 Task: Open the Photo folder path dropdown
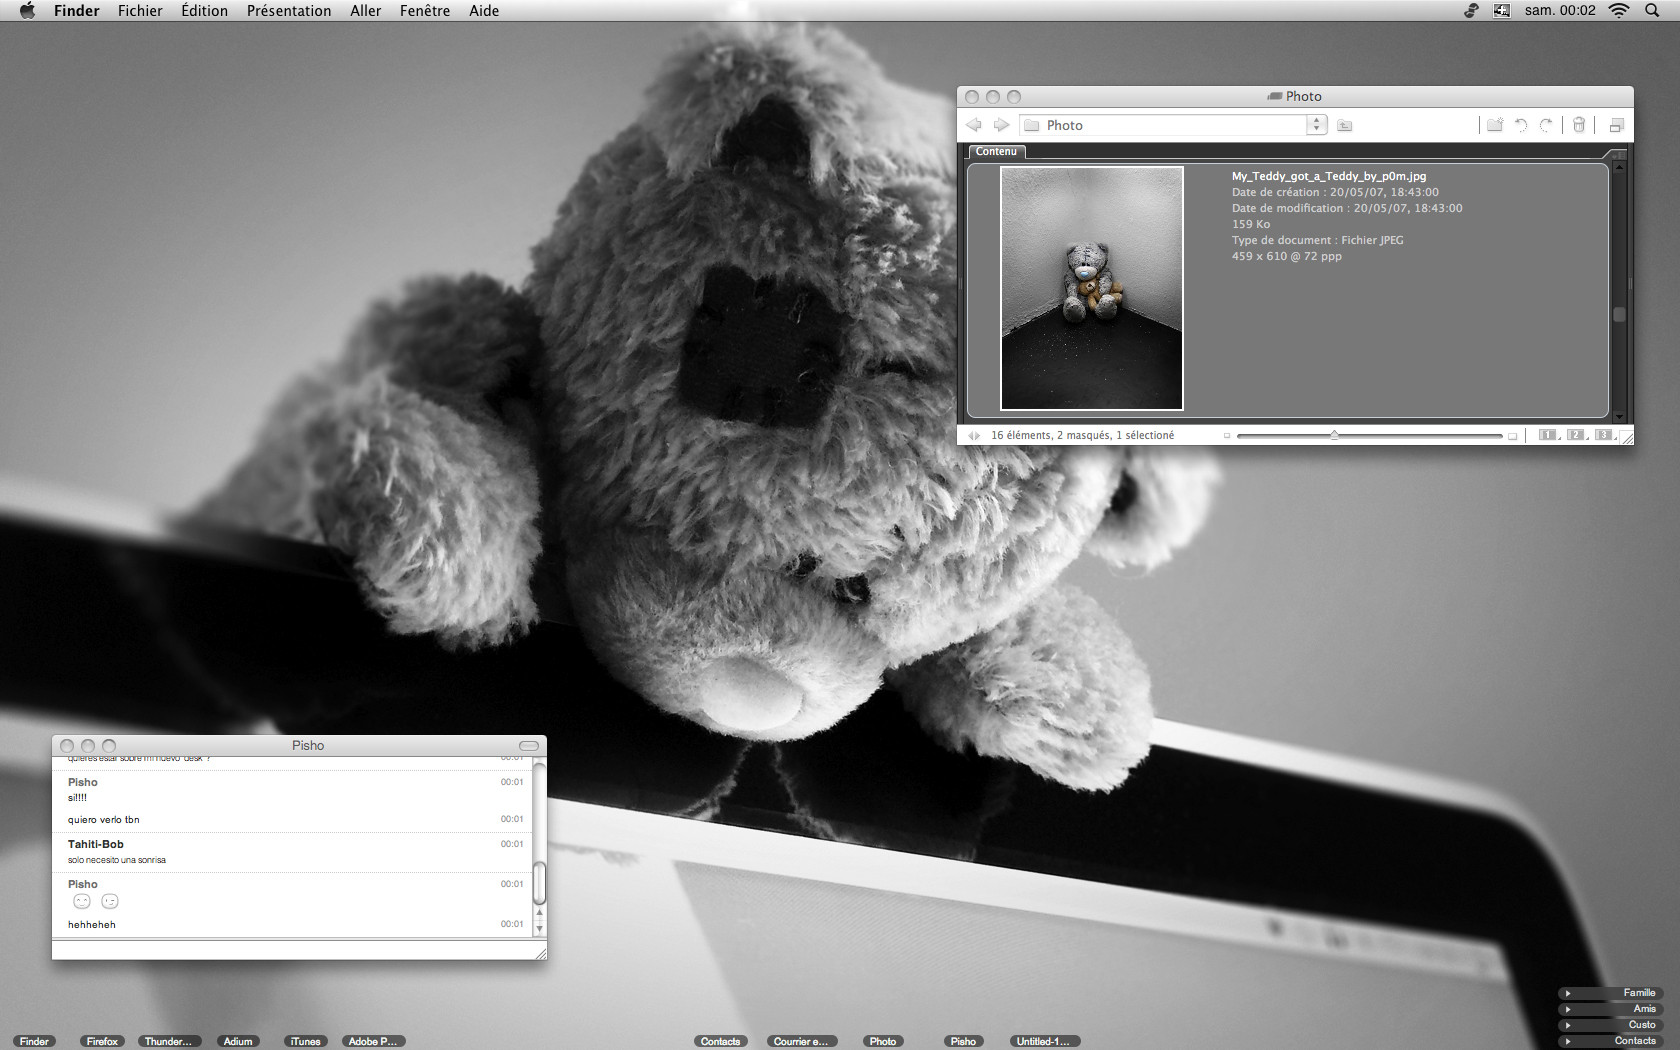tap(1317, 125)
